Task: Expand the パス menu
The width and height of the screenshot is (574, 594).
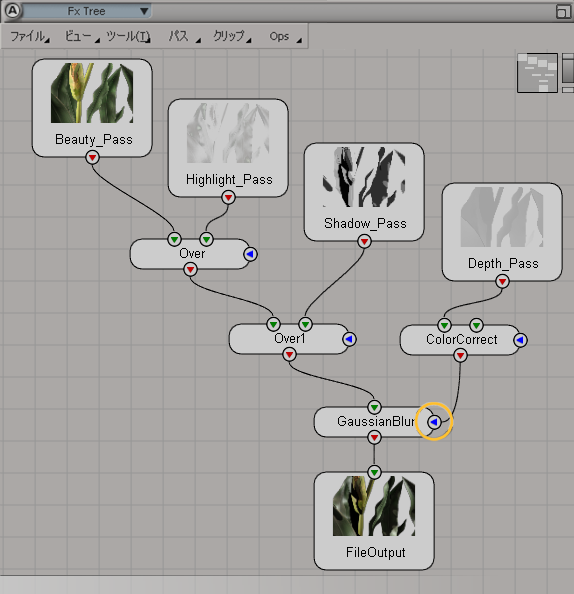Action: point(184,36)
